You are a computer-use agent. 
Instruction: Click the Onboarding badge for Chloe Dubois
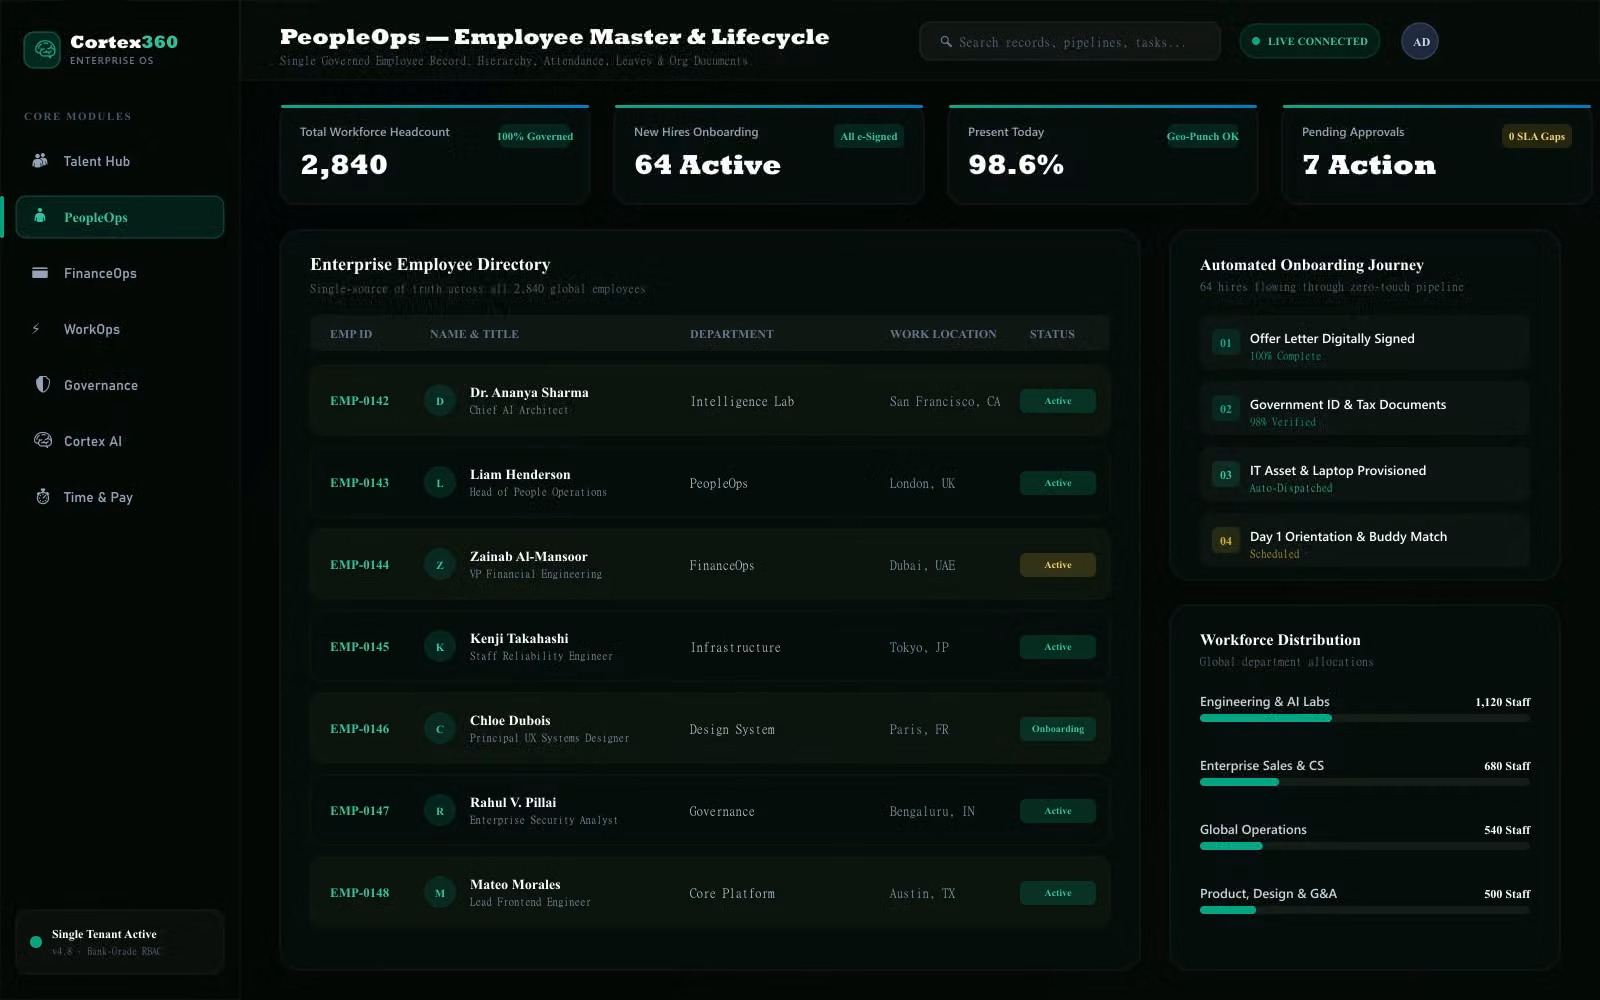click(1058, 729)
